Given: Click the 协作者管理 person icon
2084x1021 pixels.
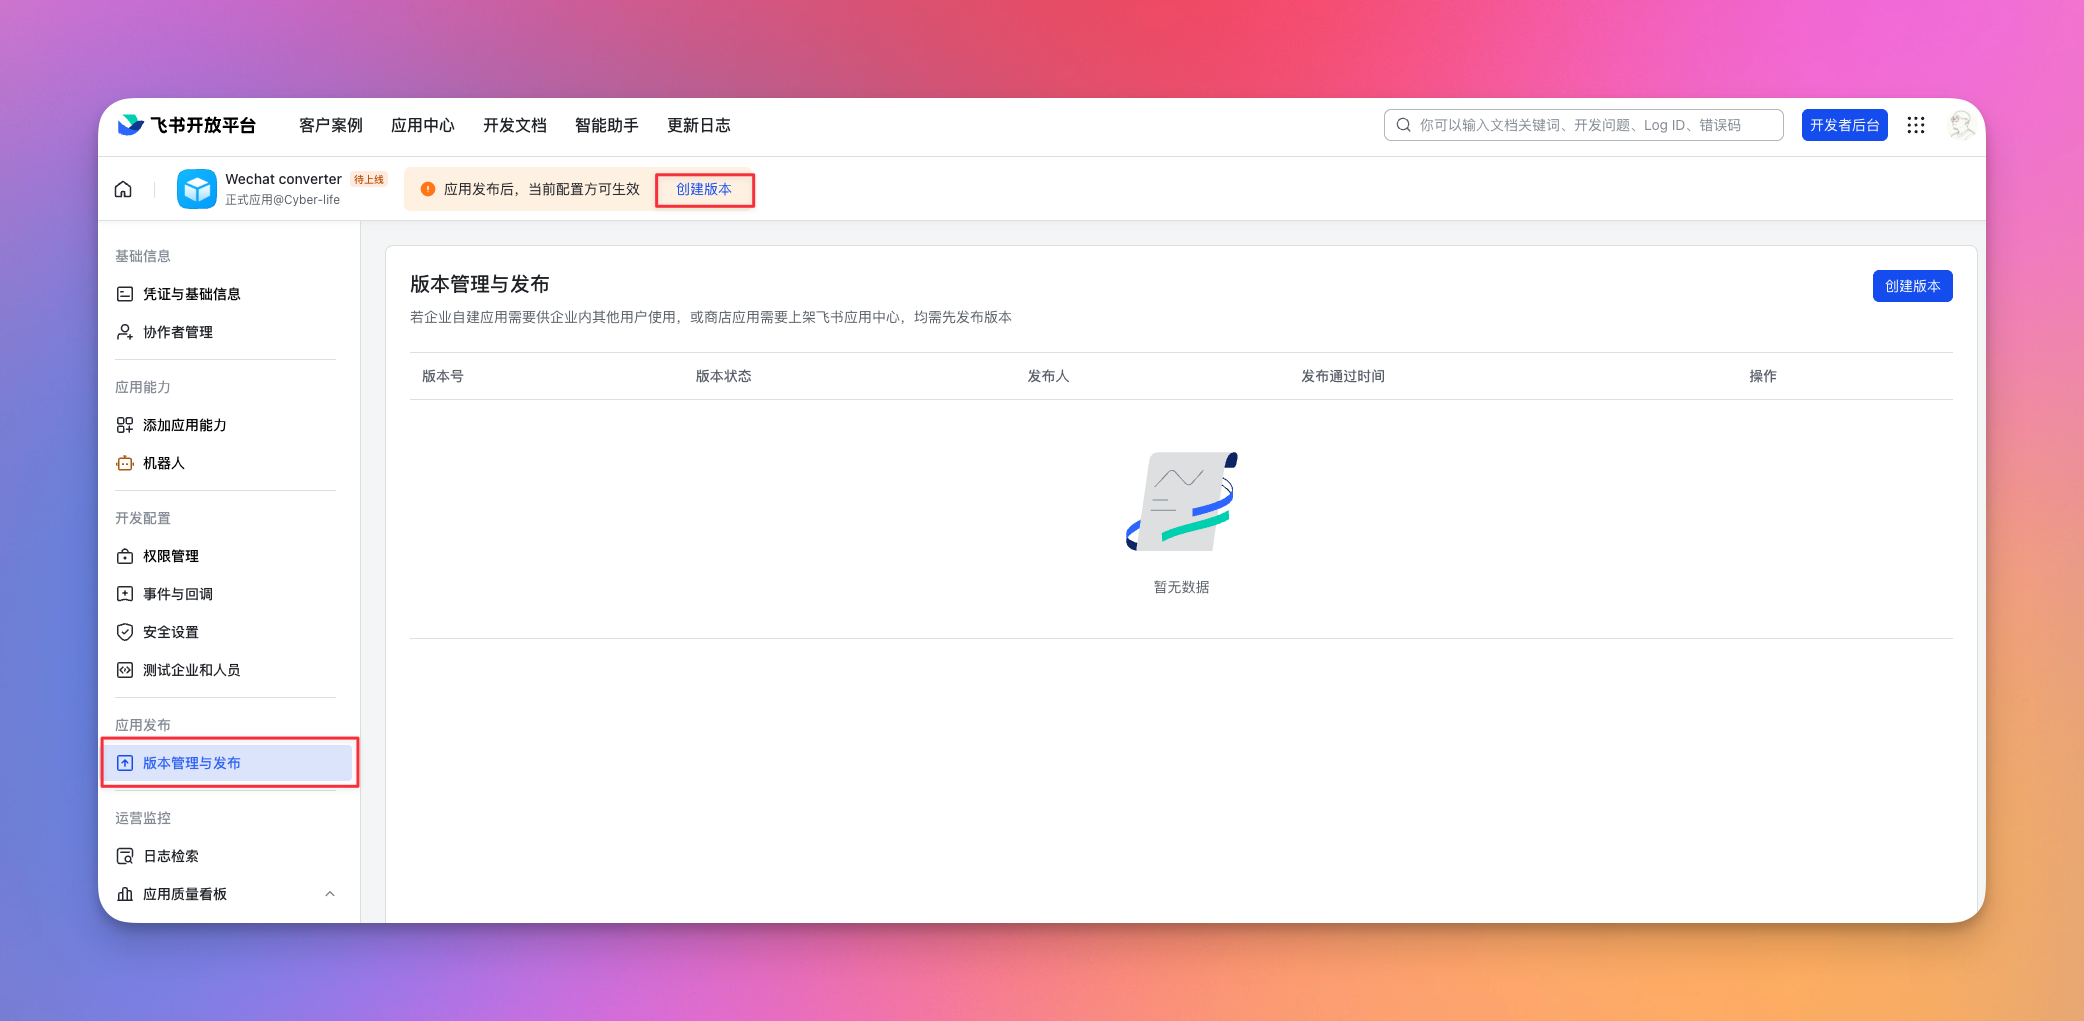Looking at the screenshot, I should point(125,332).
